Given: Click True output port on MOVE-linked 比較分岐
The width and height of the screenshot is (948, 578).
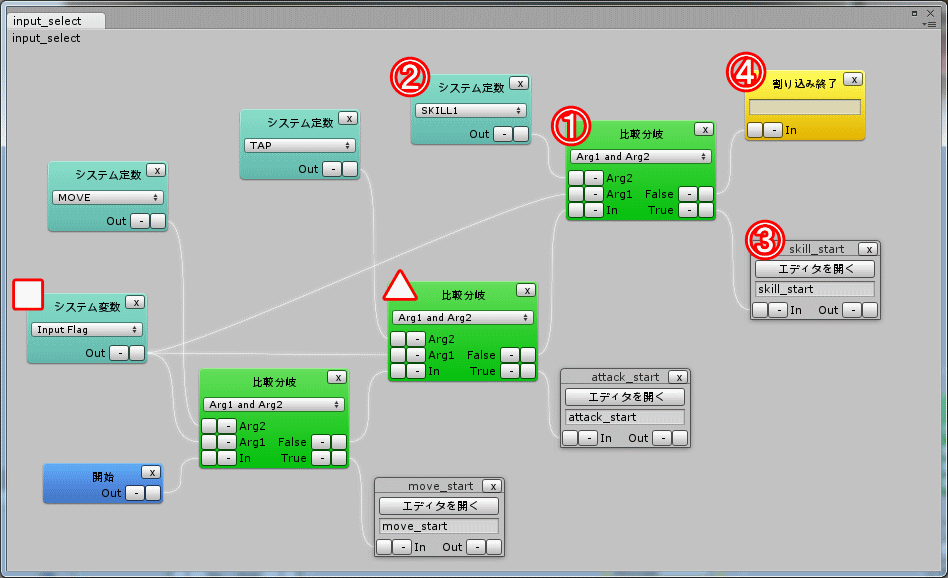Looking at the screenshot, I should pos(339,458).
